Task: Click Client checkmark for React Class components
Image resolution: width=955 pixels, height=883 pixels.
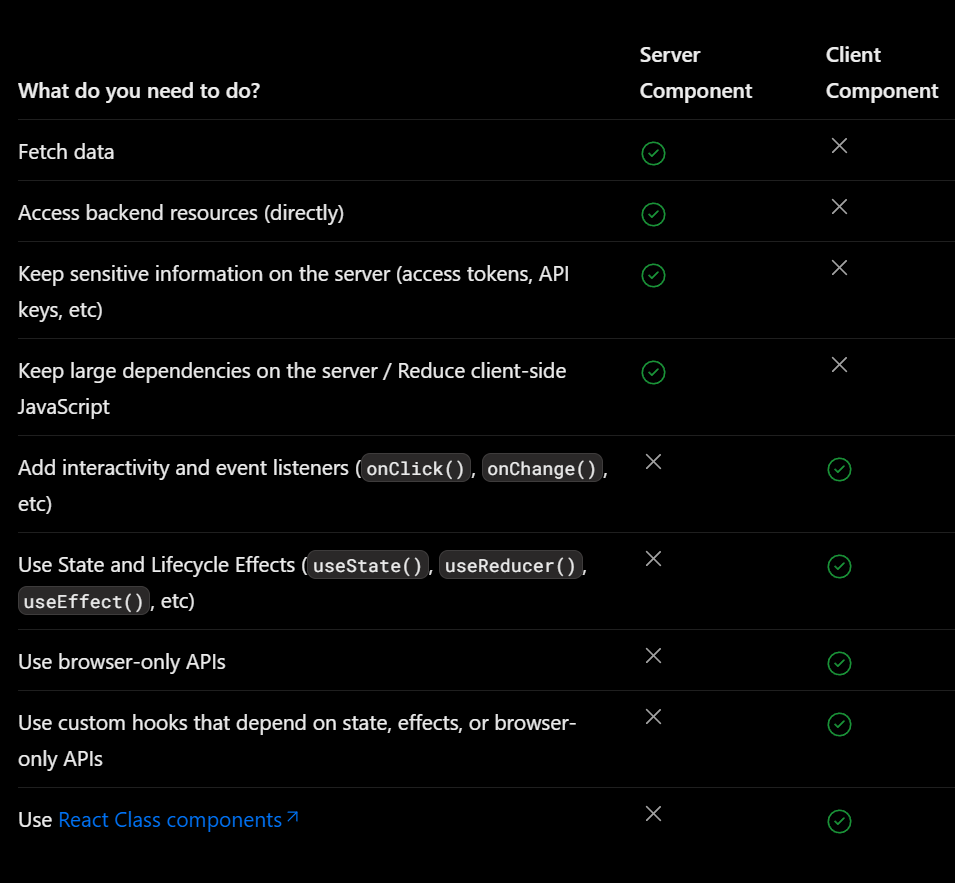Action: tap(839, 821)
